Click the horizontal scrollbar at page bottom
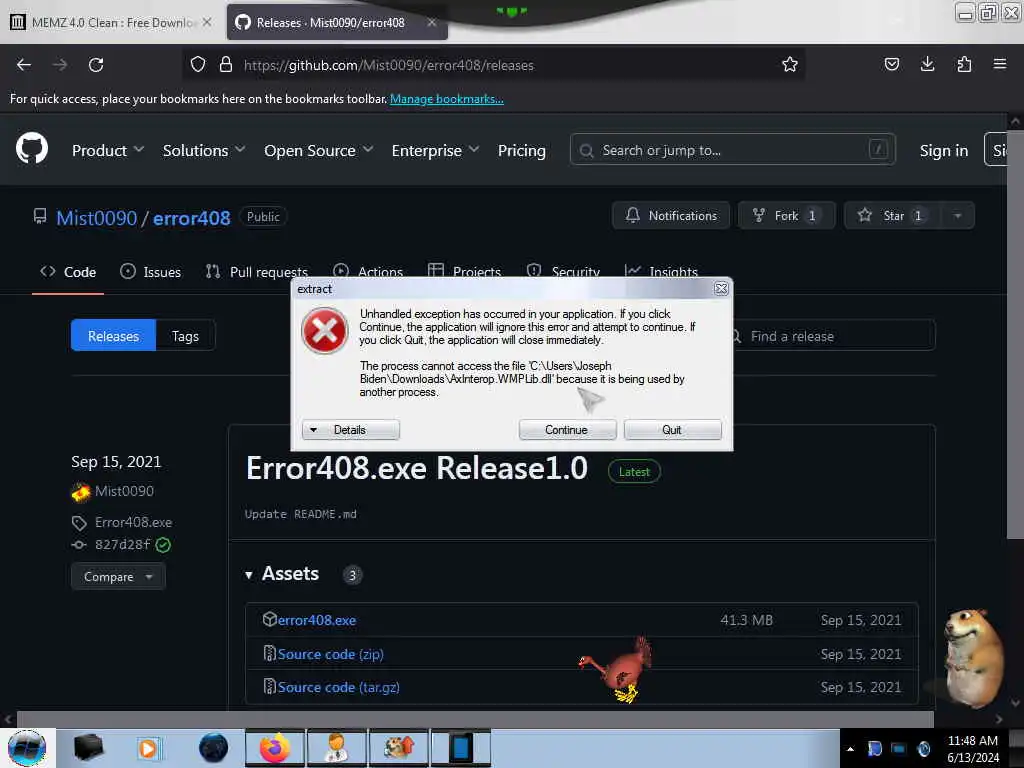This screenshot has width=1024, height=768. (x=475, y=719)
